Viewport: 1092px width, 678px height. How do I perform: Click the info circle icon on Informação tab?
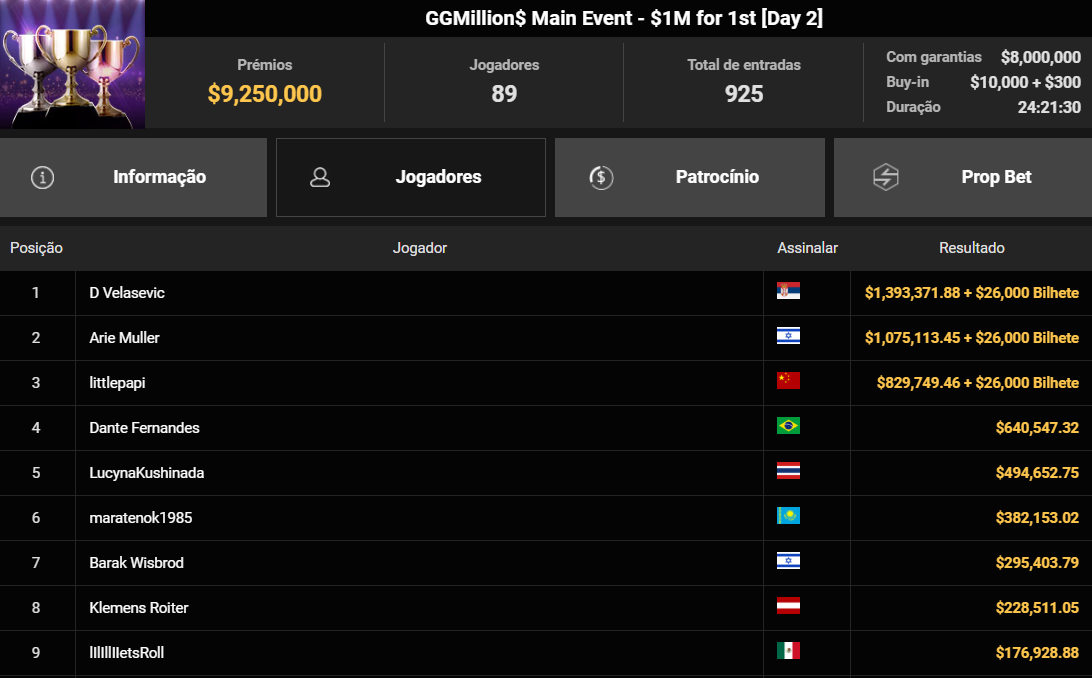[41, 176]
